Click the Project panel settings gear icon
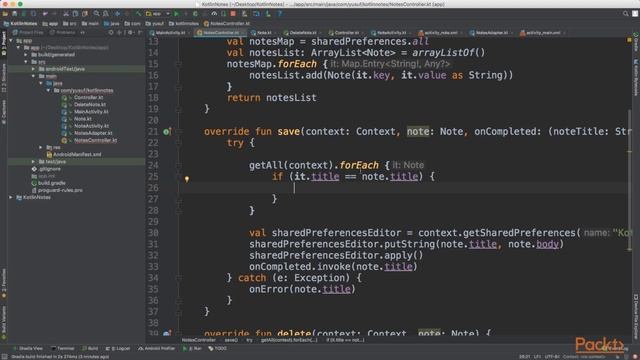This screenshot has height=360, width=640. pos(130,32)
